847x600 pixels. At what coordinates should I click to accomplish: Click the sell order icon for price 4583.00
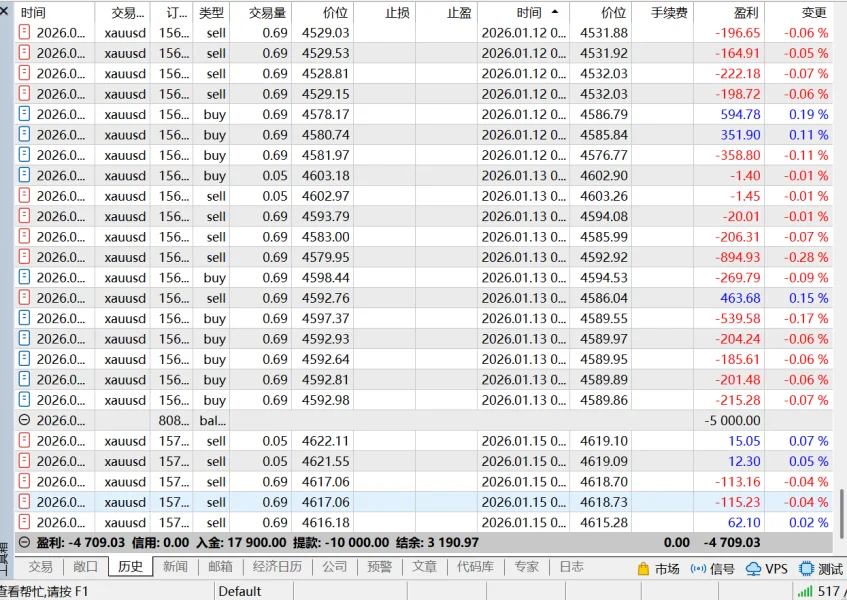click(24, 237)
